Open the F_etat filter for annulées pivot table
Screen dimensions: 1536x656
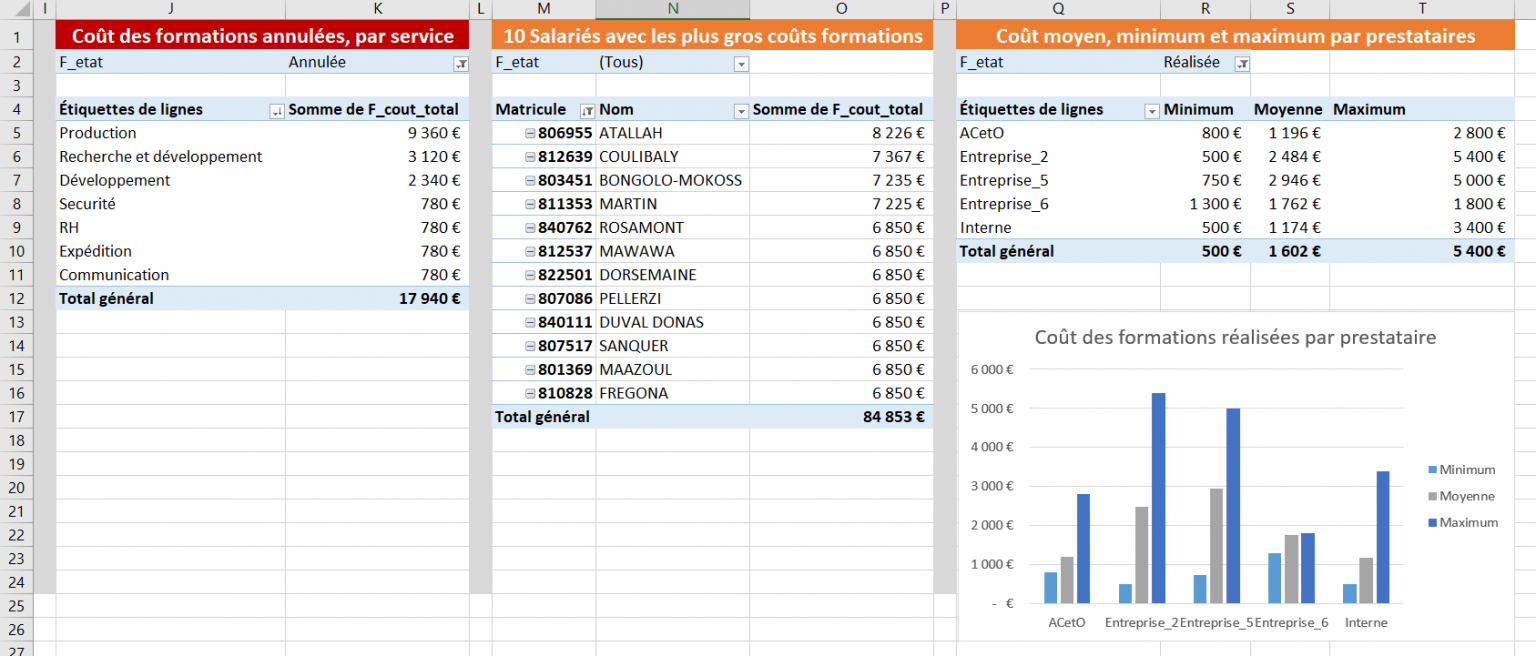tap(461, 62)
